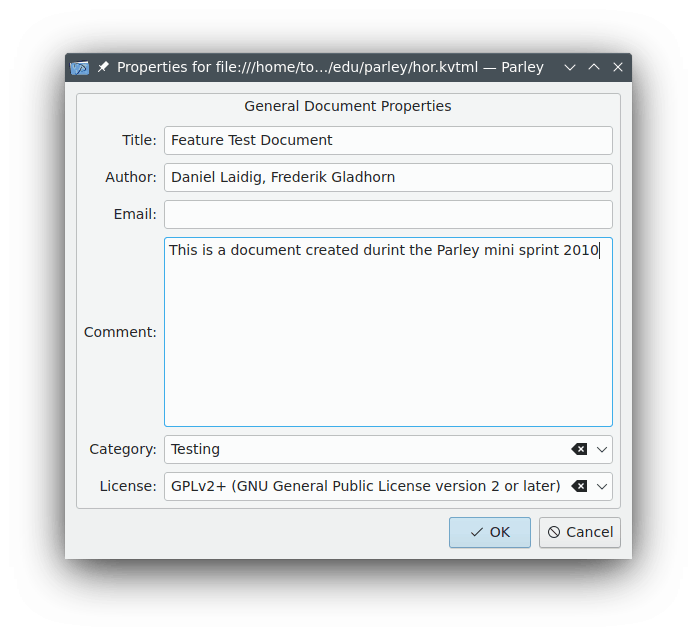
Task: Close the Properties dialog
Action: (x=618, y=68)
